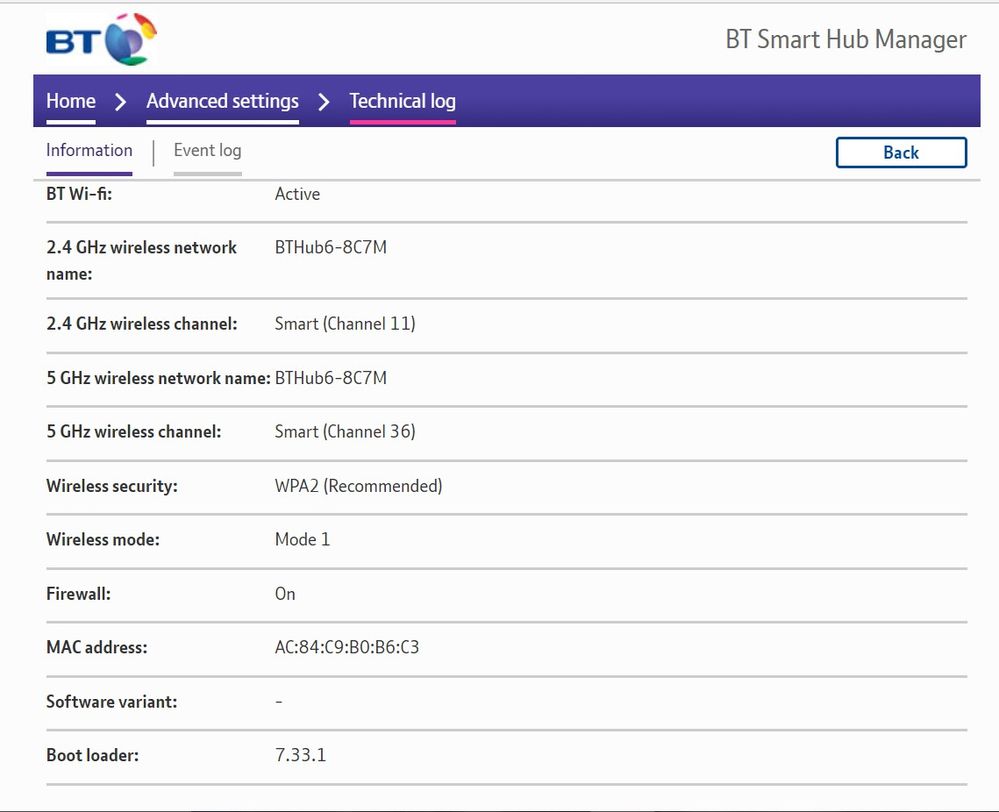Click '5 GHz wireless network name:' label
999x812 pixels.
pyautogui.click(x=159, y=378)
